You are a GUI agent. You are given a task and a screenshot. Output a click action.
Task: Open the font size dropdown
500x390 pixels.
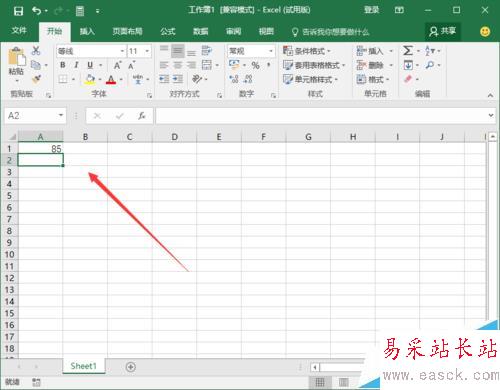(147, 51)
